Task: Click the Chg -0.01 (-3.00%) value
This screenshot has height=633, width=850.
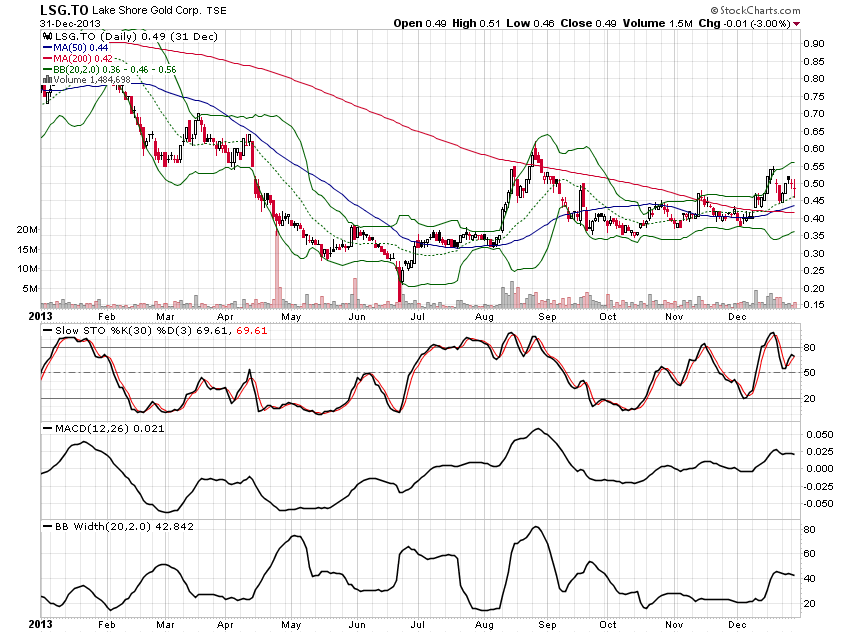Action: point(744,23)
